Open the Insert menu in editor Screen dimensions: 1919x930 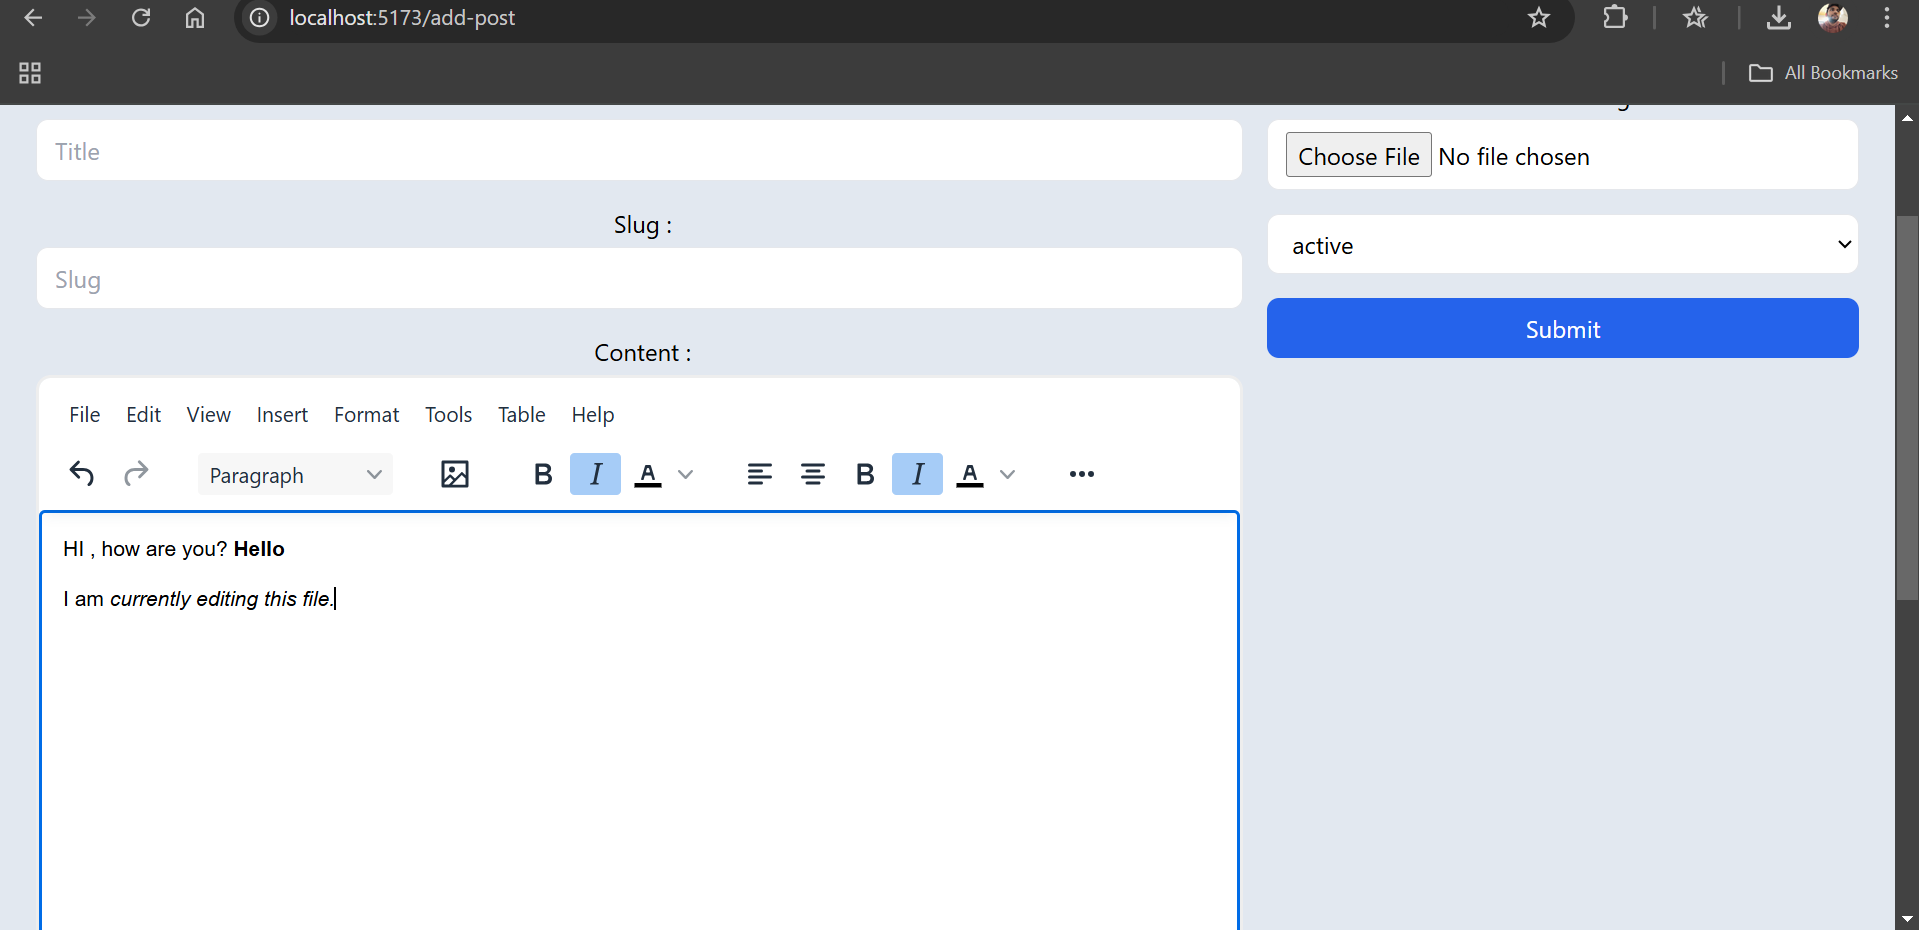tap(282, 415)
